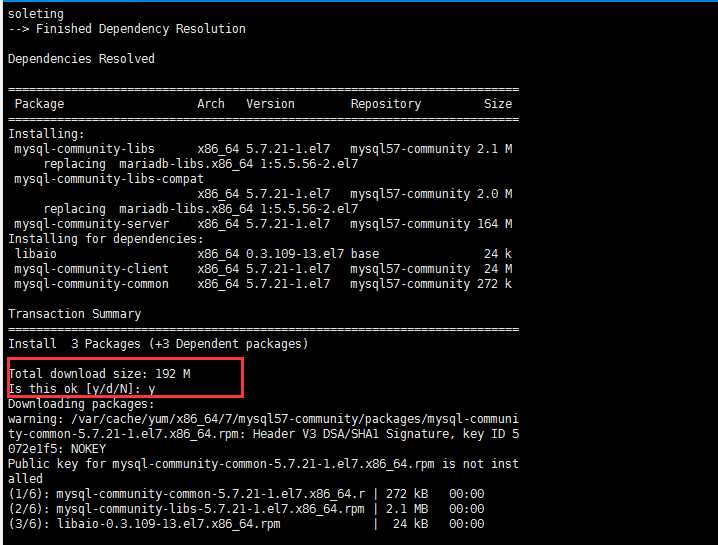This screenshot has width=718, height=545.
Task: Click 'Installing for dependencies:' label
Action: tap(106, 239)
